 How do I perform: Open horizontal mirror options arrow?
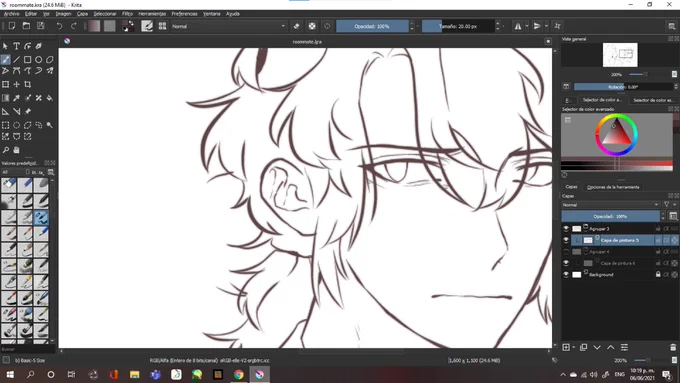(527, 26)
